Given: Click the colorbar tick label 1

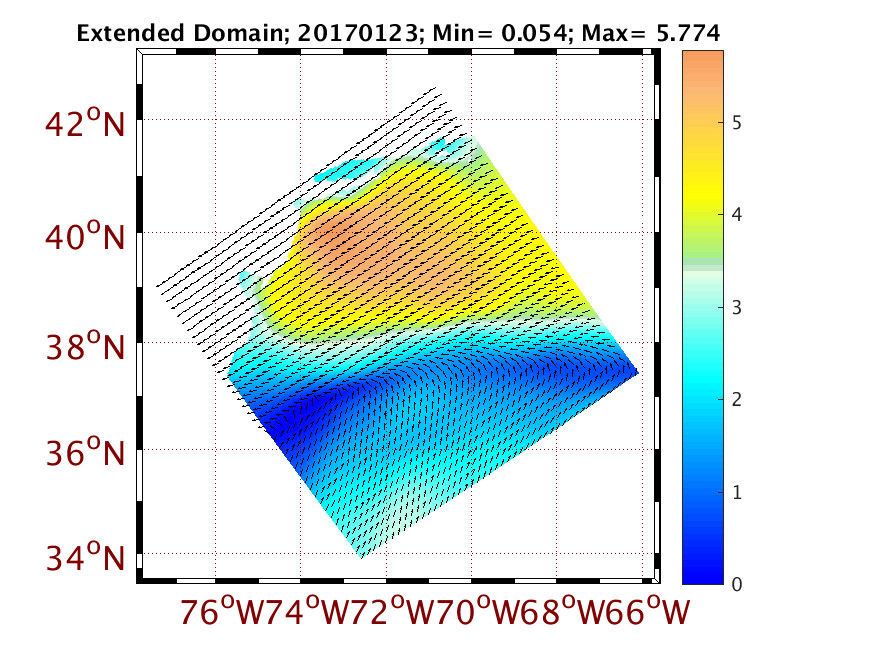Looking at the screenshot, I should coord(737,492).
